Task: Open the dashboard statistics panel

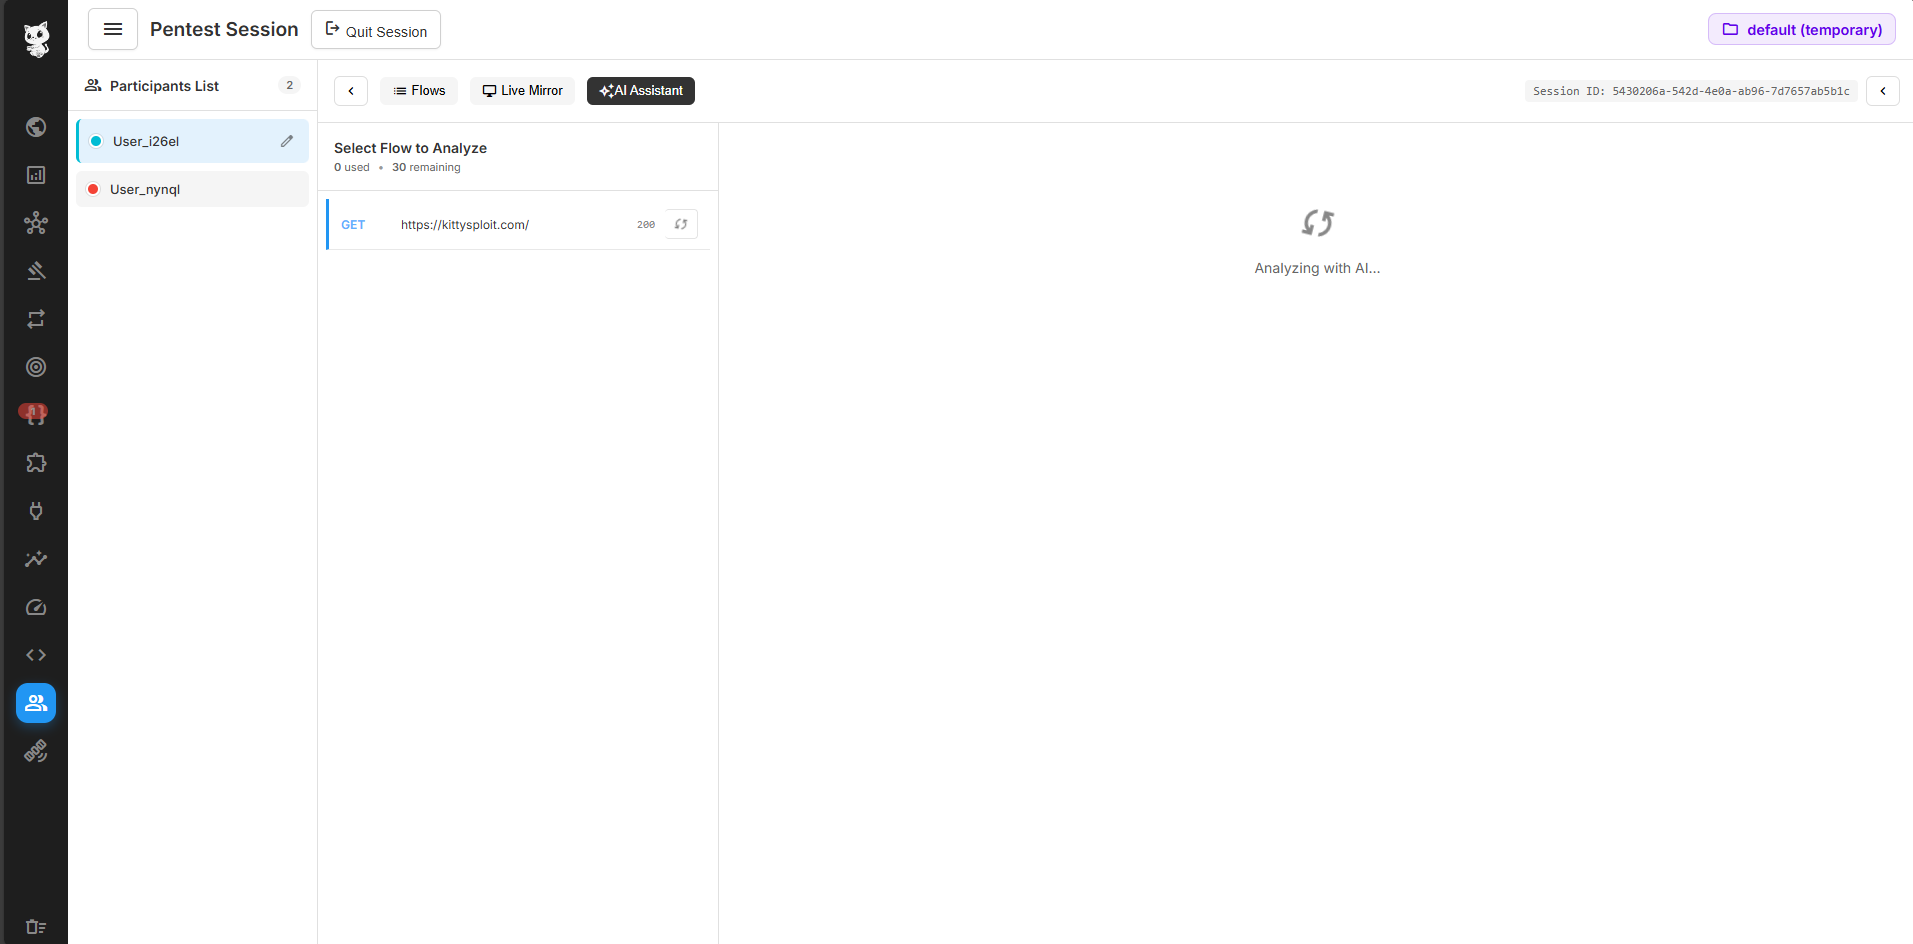Action: tap(35, 174)
